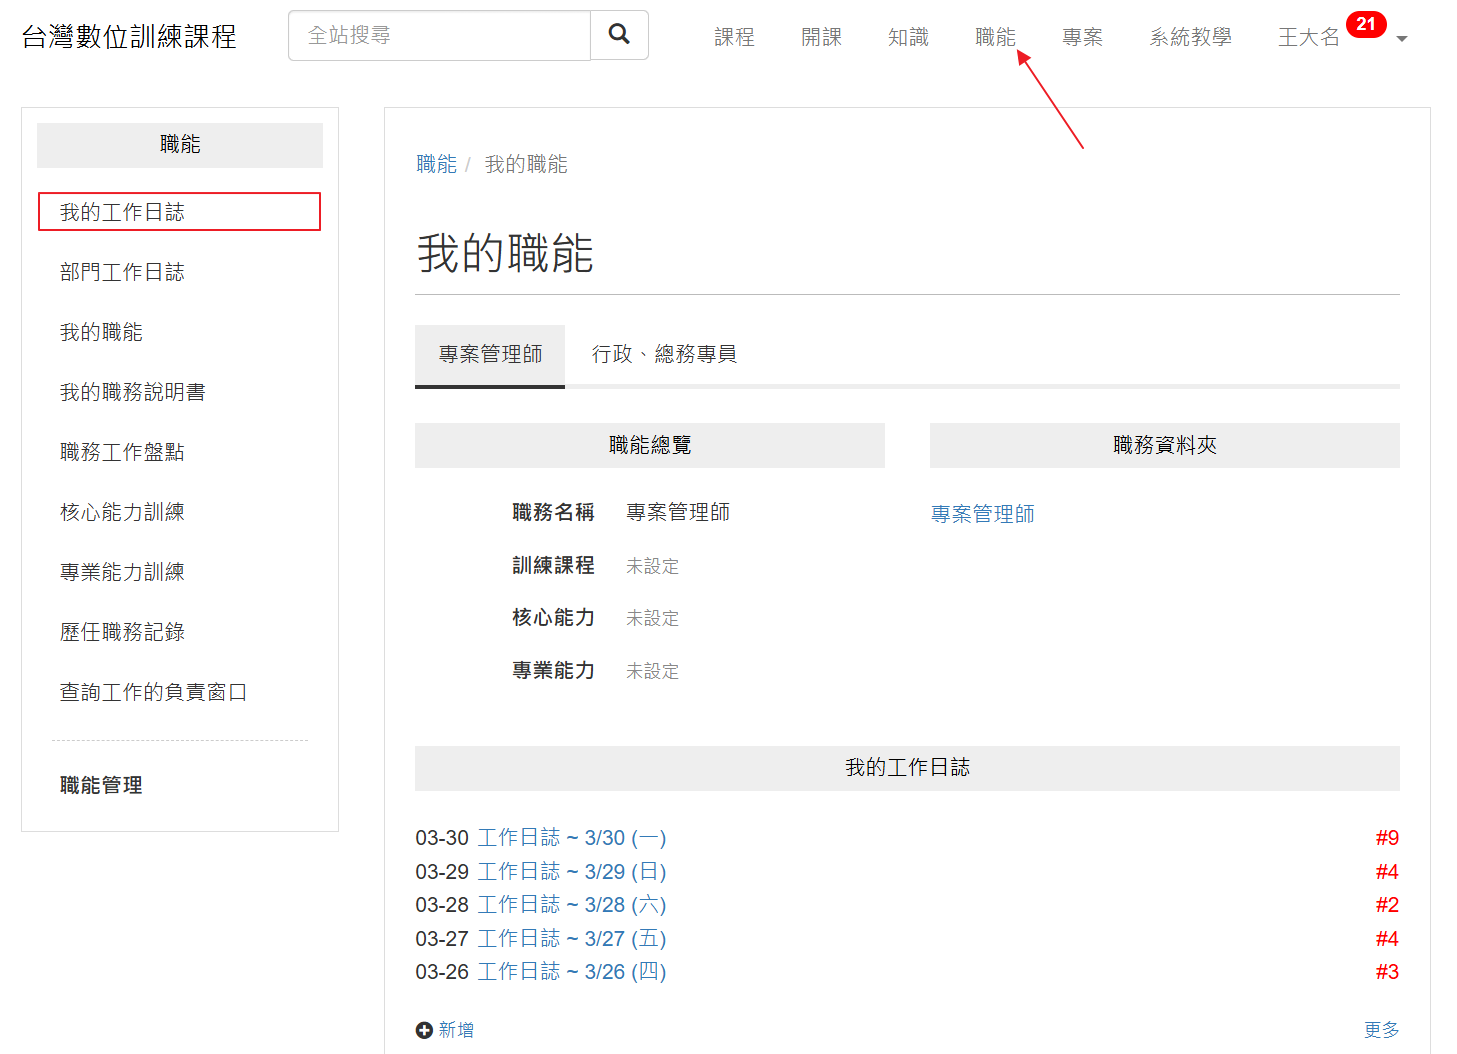The width and height of the screenshot is (1457, 1054).
Task: Select 我的工作日誌 in the sidebar
Action: tap(122, 212)
